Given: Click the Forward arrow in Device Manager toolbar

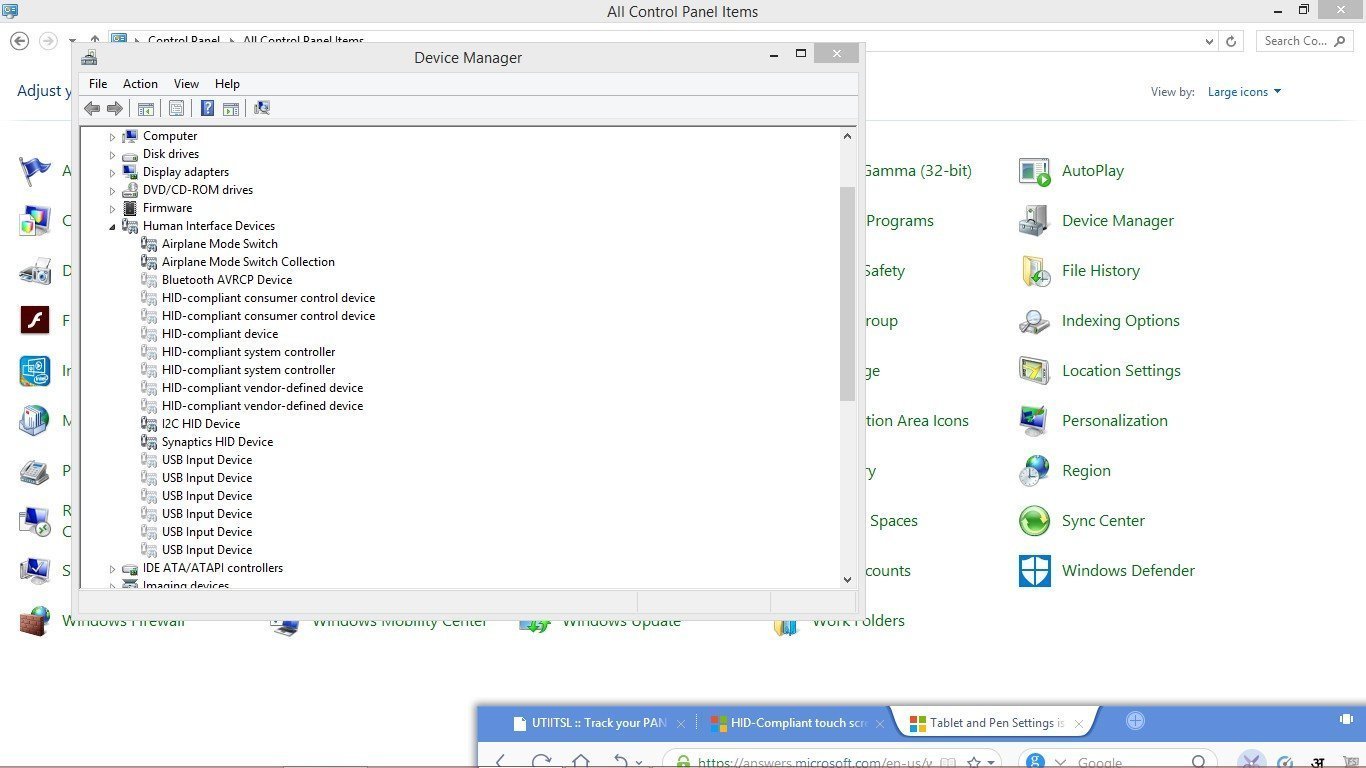Looking at the screenshot, I should tap(115, 108).
